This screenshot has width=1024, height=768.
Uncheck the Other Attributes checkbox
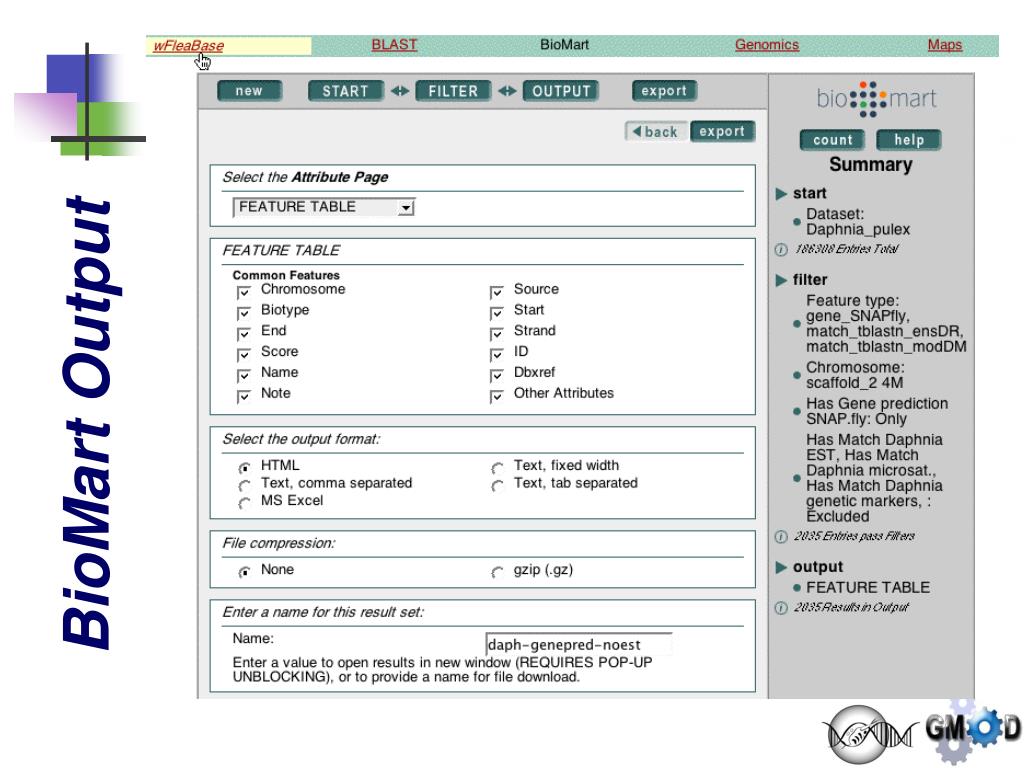click(497, 396)
